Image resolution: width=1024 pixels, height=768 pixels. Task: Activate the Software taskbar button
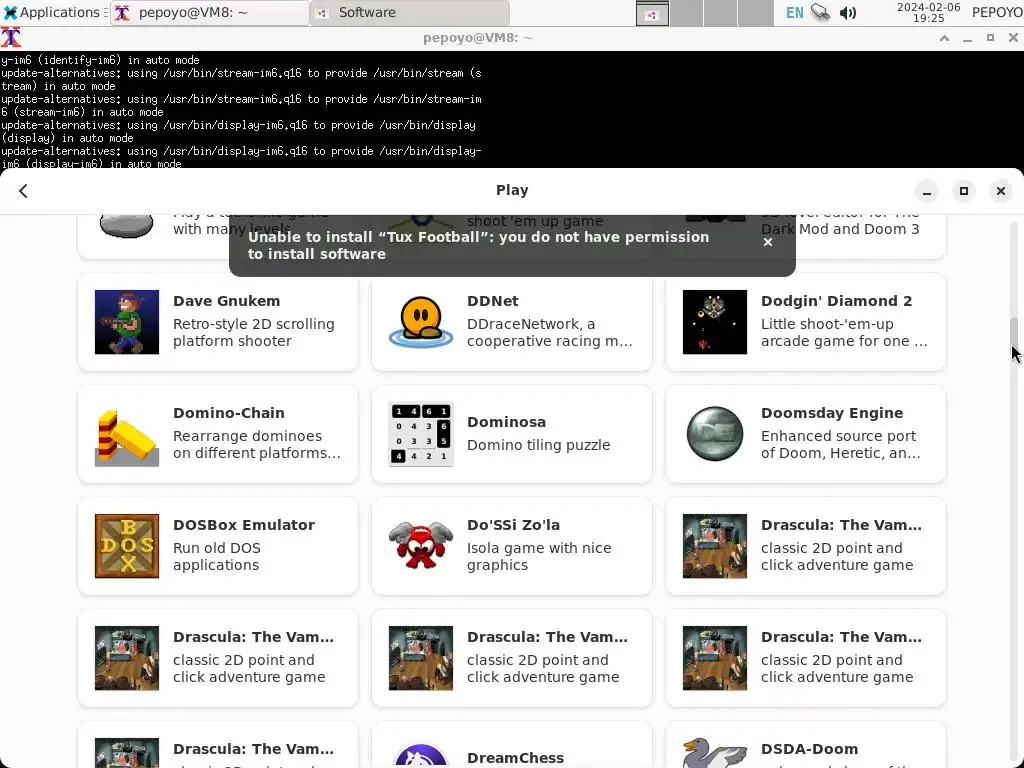(410, 12)
